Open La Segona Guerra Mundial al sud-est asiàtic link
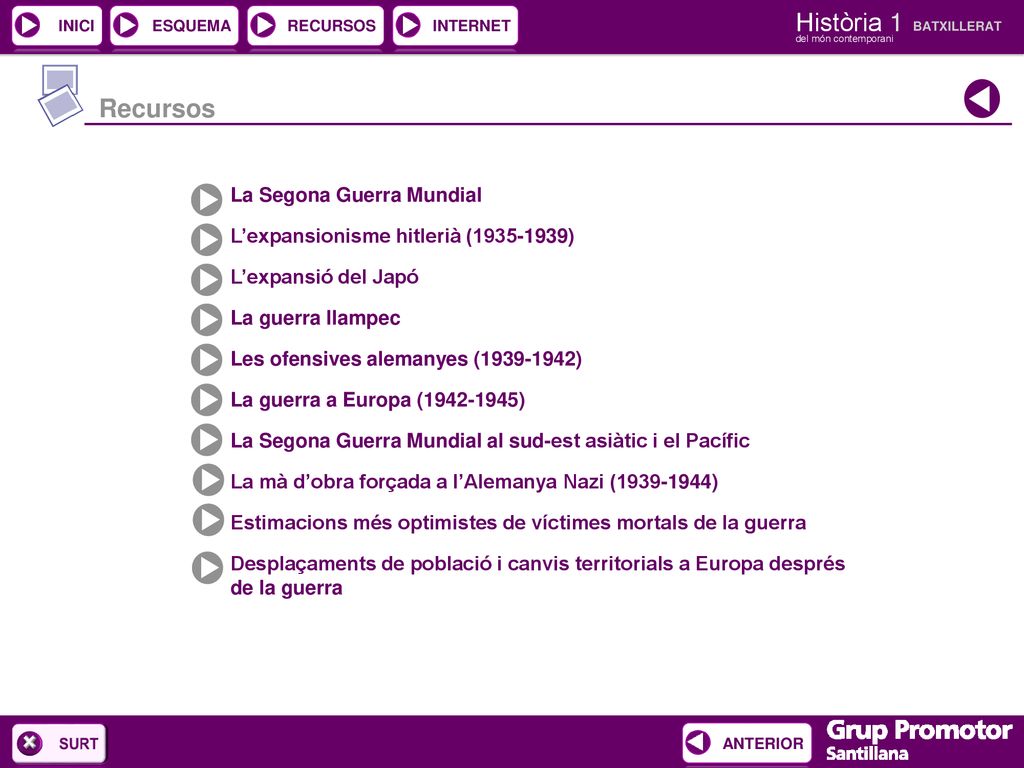The image size is (1024, 768). tap(490, 441)
